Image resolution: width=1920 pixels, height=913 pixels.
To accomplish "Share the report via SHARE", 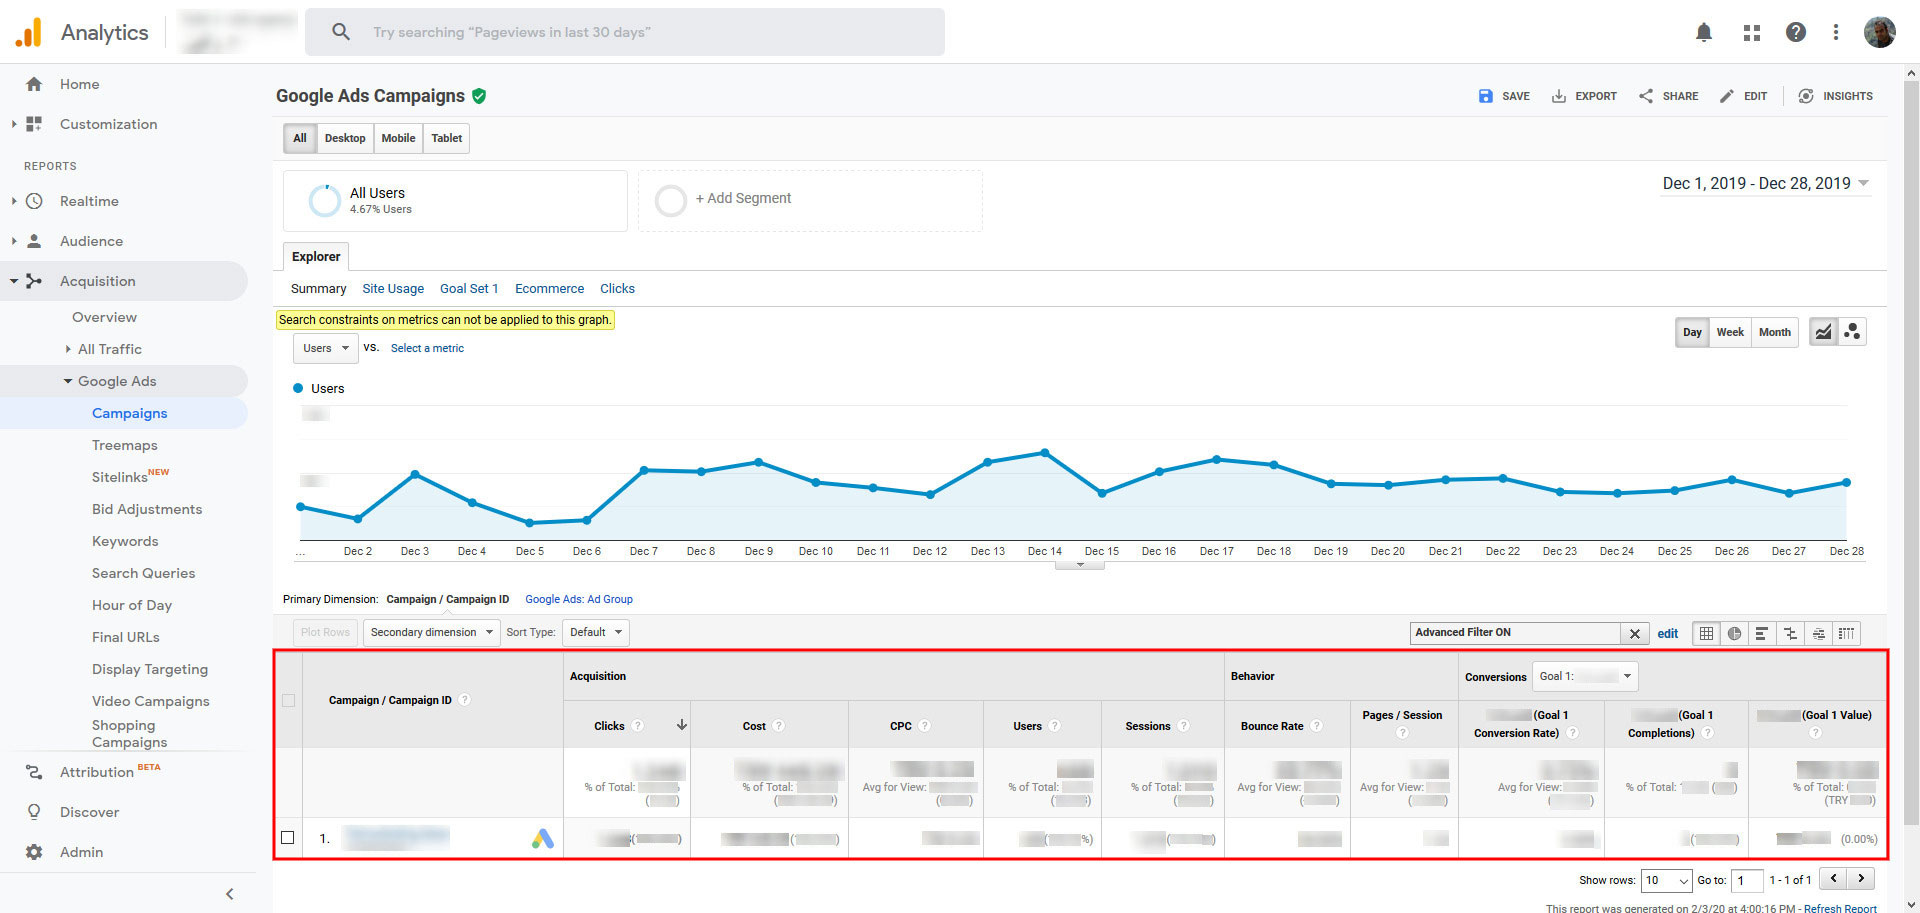I will (1668, 96).
